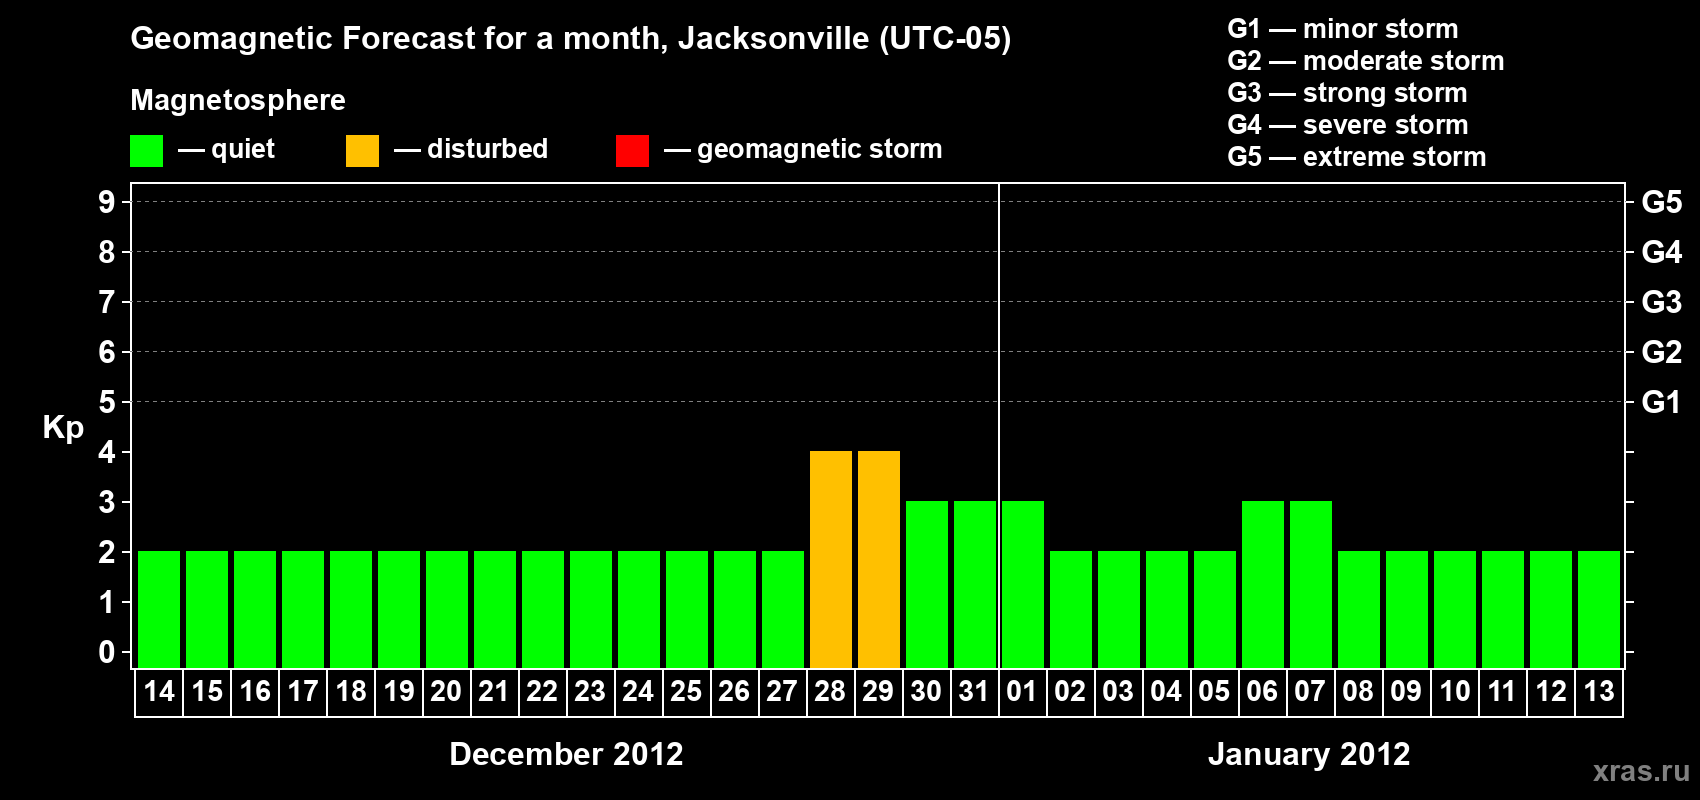Select the orange bar for December 29

(x=879, y=559)
